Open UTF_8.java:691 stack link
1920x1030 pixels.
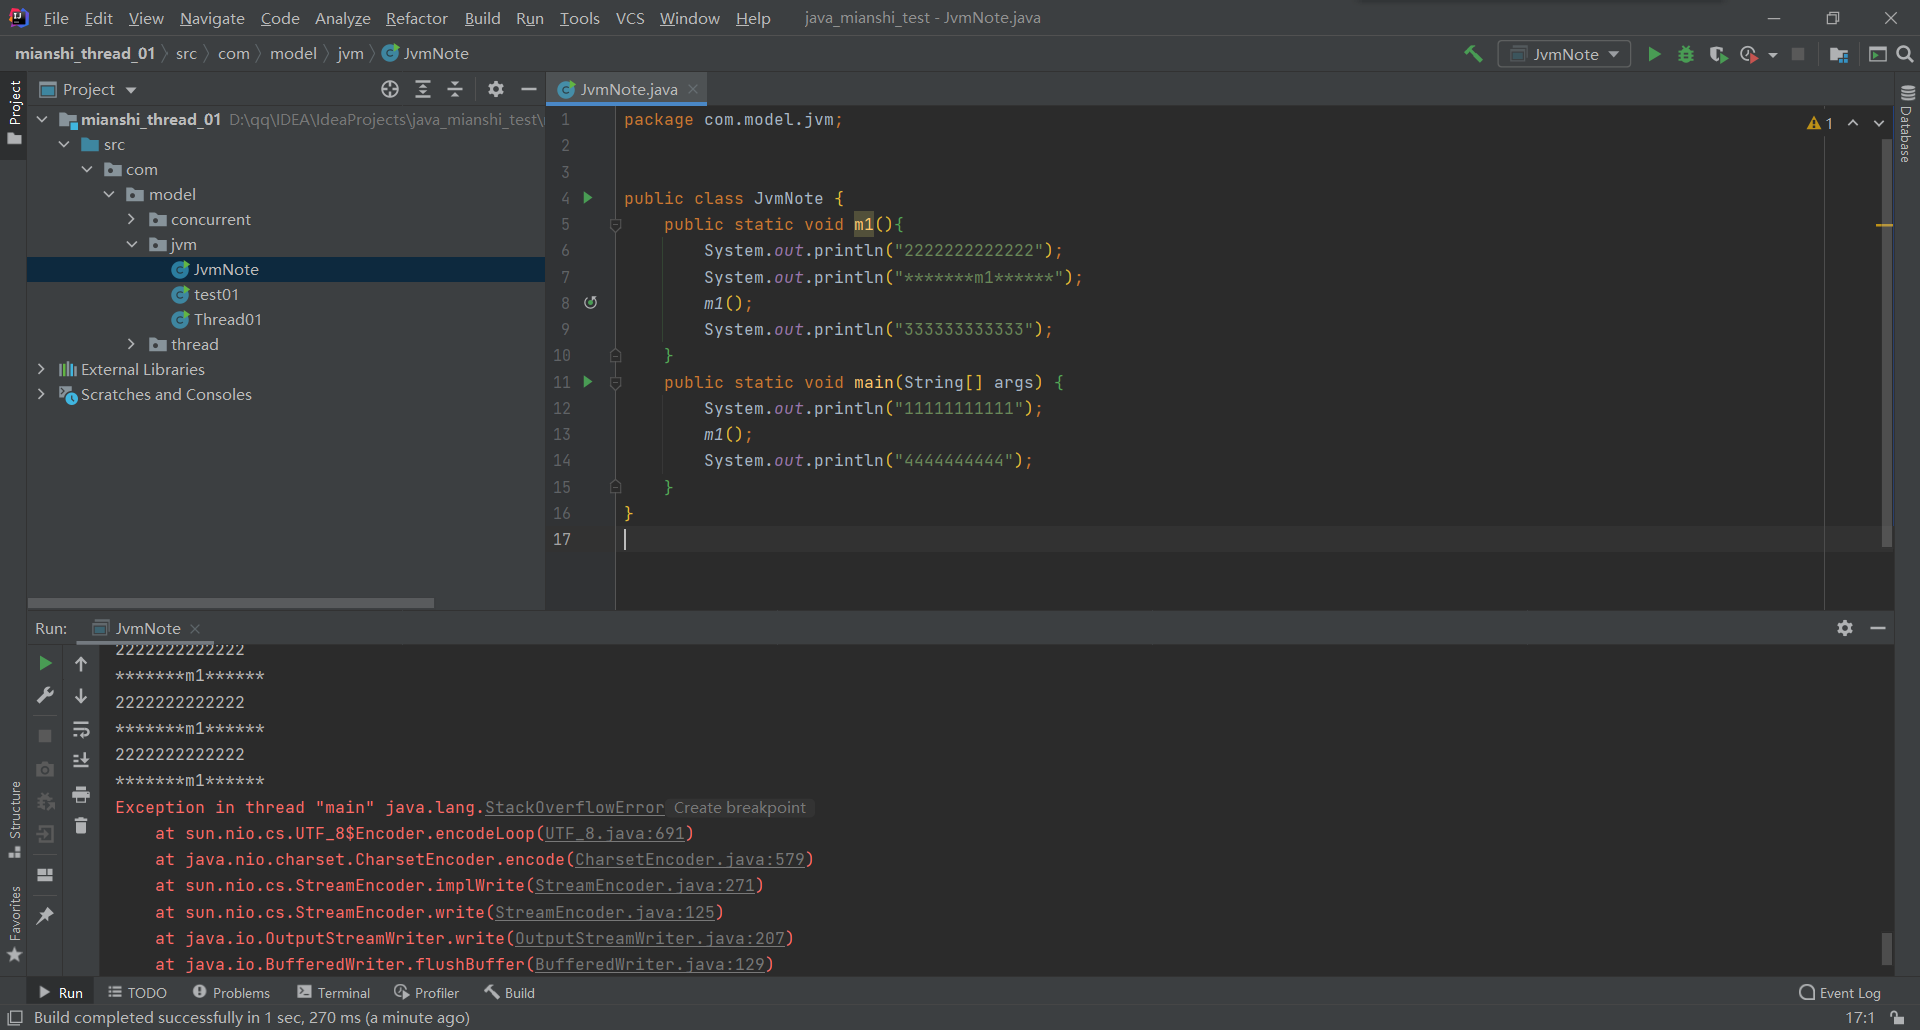point(615,833)
